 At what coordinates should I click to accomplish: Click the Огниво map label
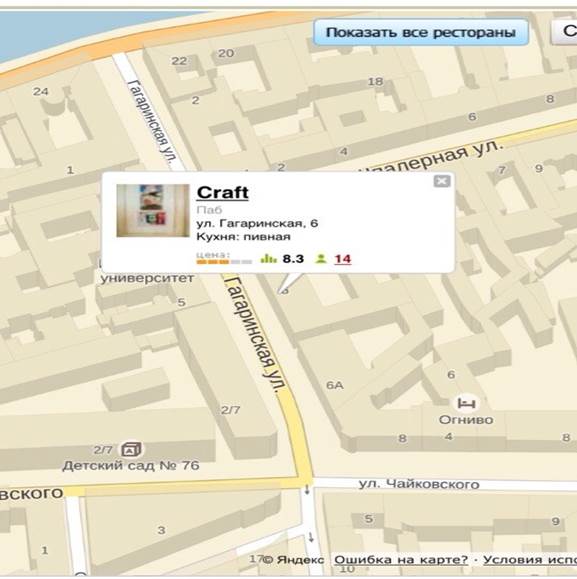(466, 420)
